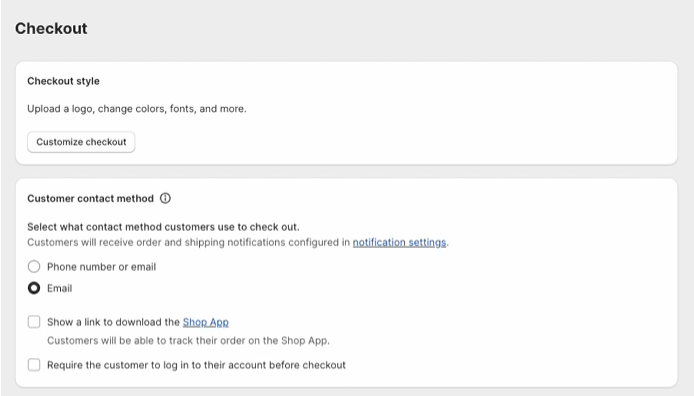Click 'Select what contact method customers' text
This screenshot has width=694, height=396.
[x=163, y=227]
